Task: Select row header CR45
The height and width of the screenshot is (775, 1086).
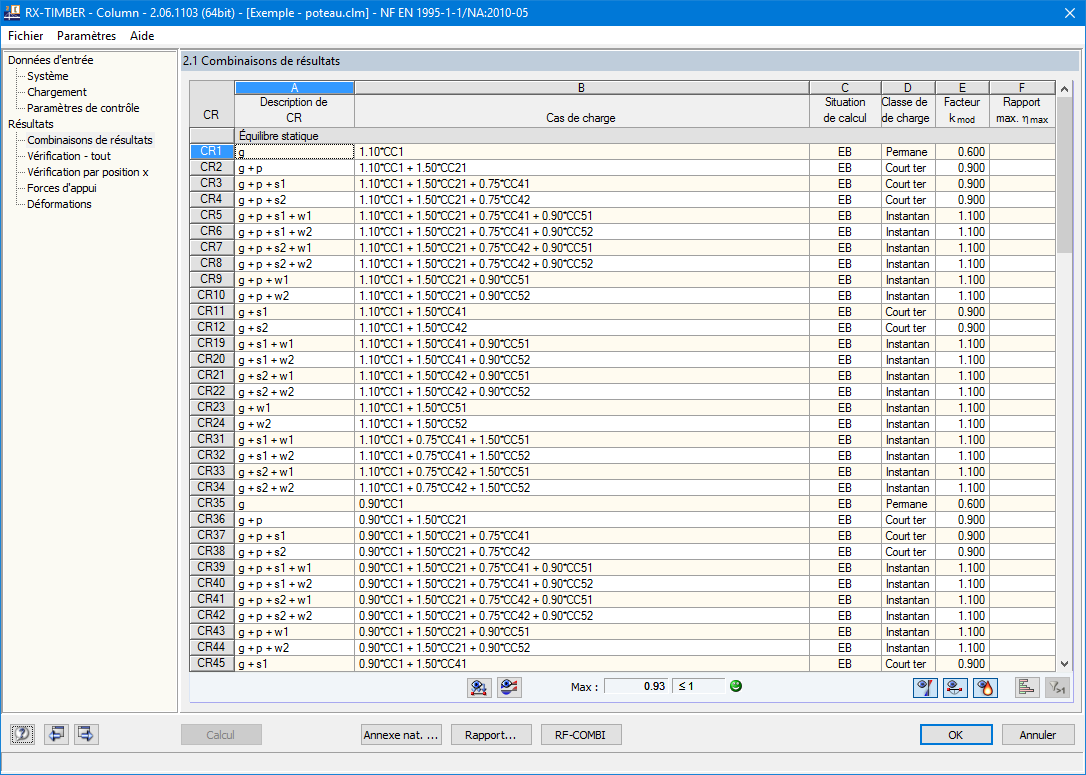Action: pyautogui.click(x=212, y=663)
